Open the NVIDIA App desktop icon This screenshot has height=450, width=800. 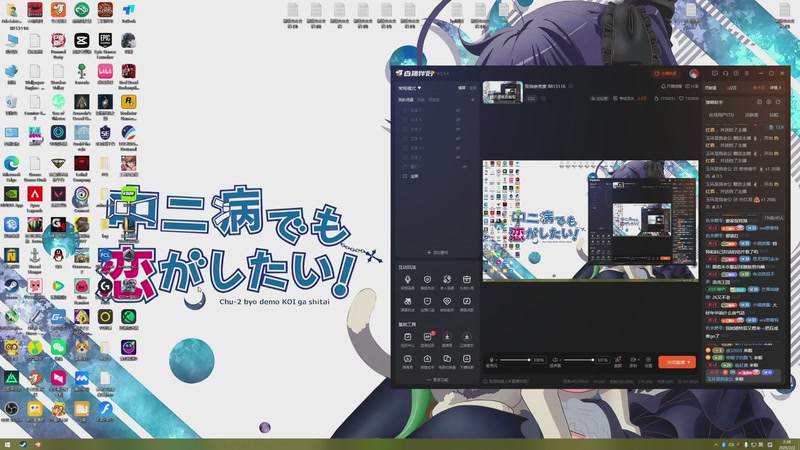[x=11, y=197]
